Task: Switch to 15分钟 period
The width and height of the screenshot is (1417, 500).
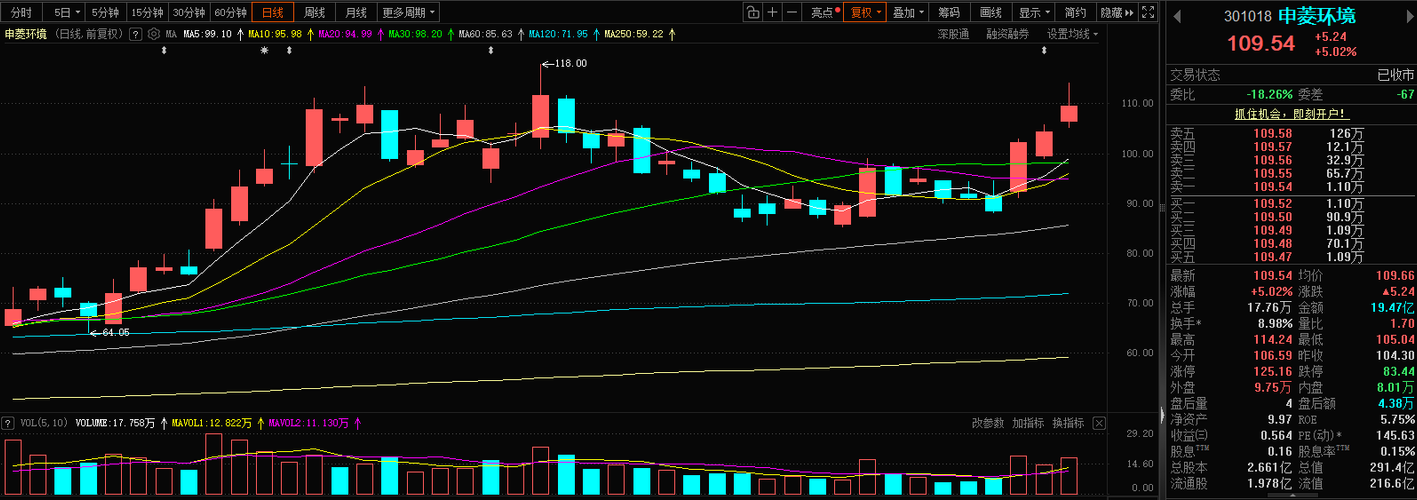Action: pyautogui.click(x=146, y=13)
